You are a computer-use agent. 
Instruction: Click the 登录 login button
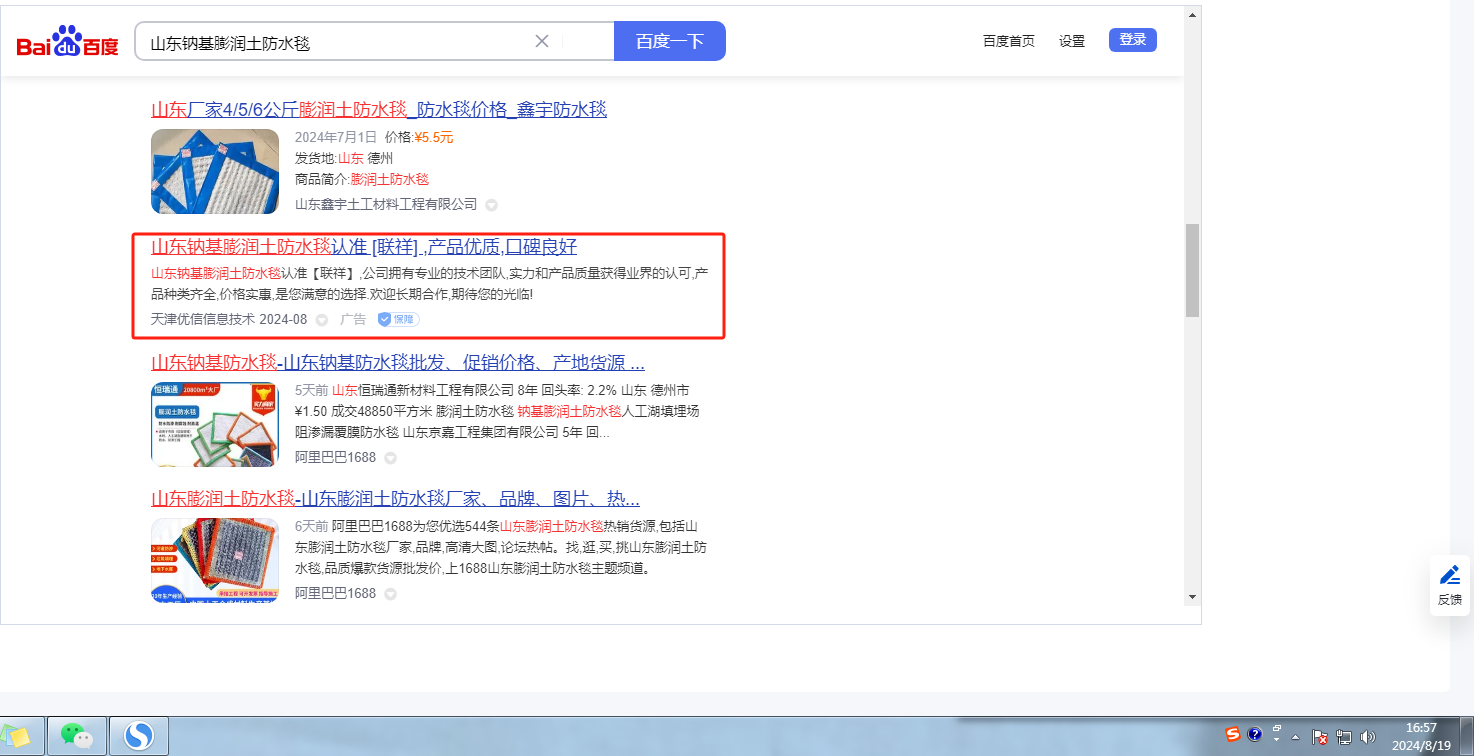coord(1132,40)
